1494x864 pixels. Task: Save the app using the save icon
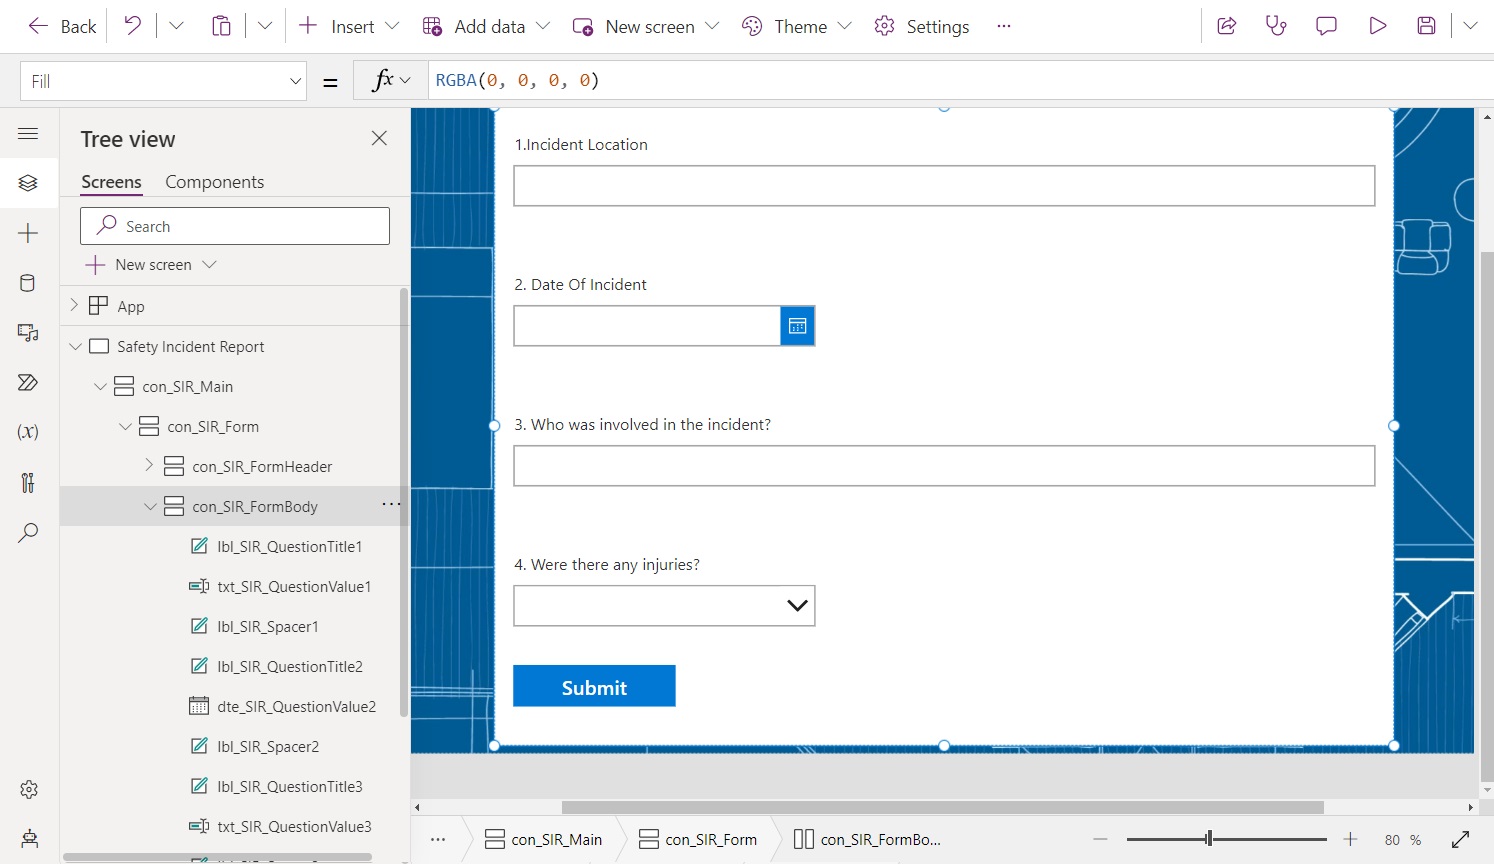point(1426,26)
